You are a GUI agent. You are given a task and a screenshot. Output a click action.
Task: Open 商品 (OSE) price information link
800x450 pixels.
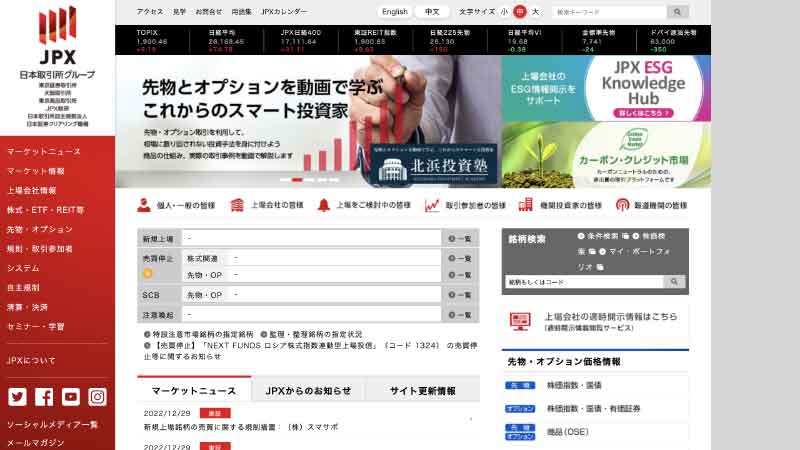click(567, 432)
